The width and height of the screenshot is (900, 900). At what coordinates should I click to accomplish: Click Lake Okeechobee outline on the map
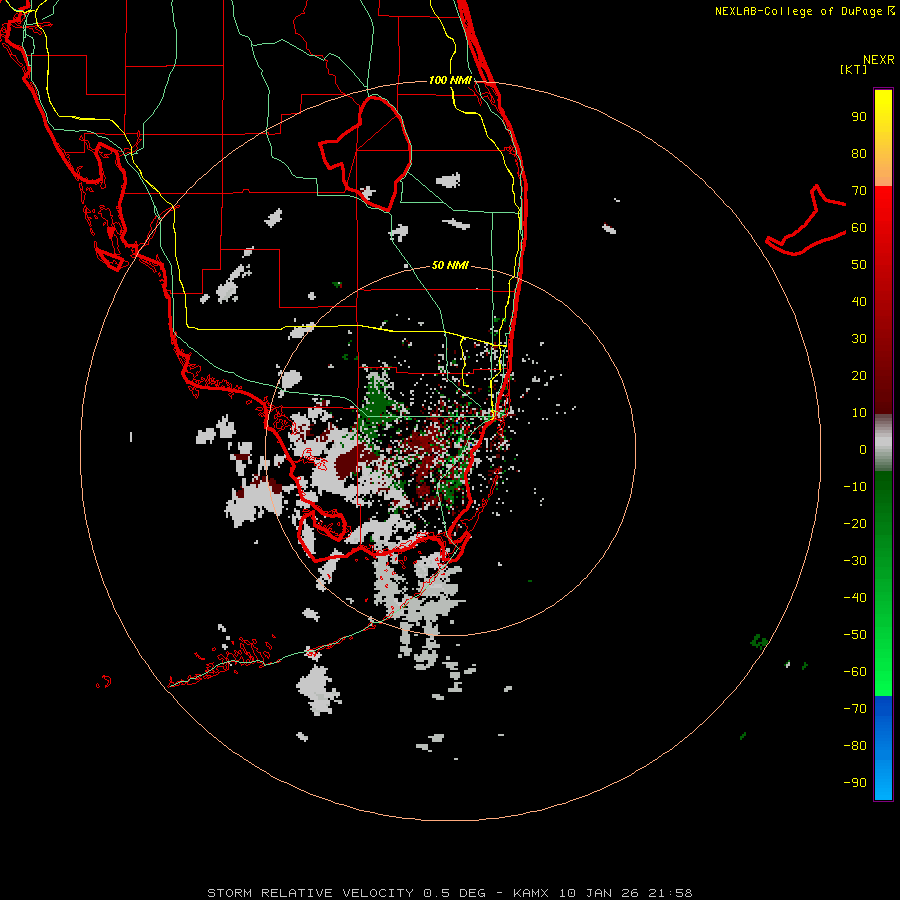[366, 152]
